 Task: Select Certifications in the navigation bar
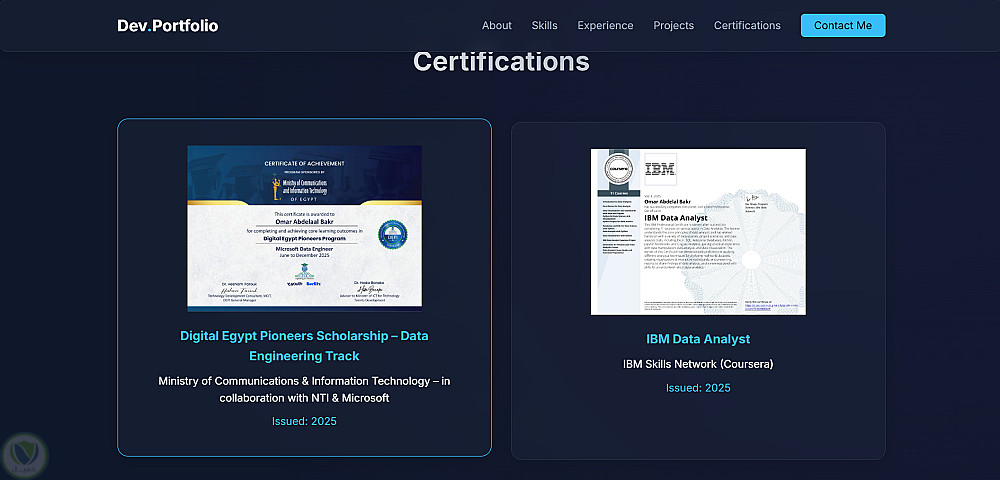tap(747, 25)
